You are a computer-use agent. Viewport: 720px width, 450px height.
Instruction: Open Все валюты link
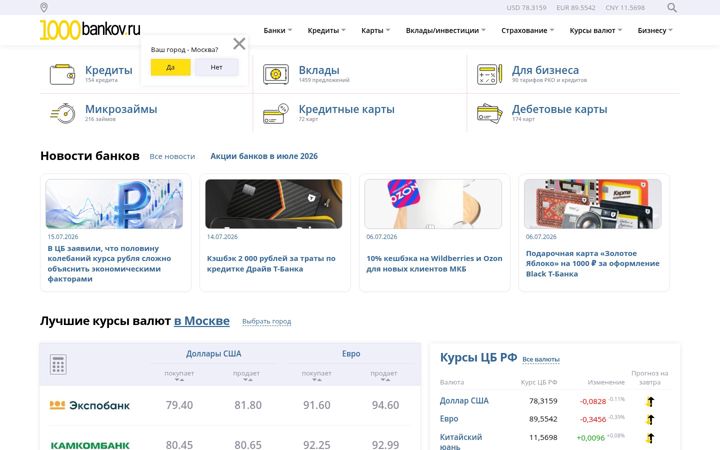[541, 359]
